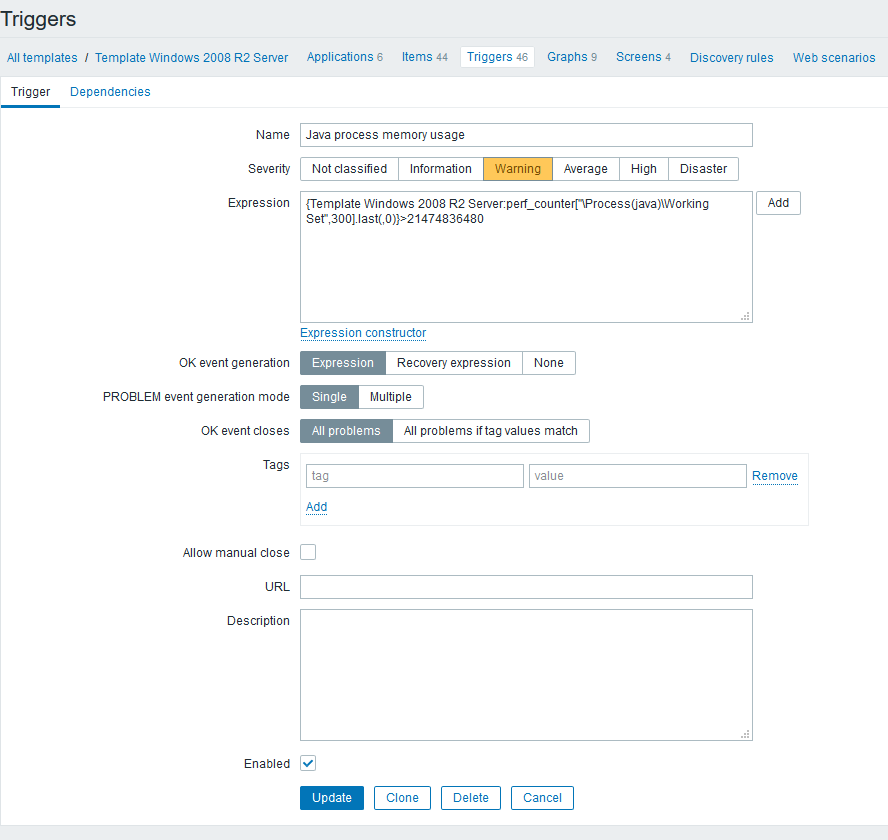Screen dimensions: 888x840
Task: Click the Name input field
Action: tap(526, 135)
